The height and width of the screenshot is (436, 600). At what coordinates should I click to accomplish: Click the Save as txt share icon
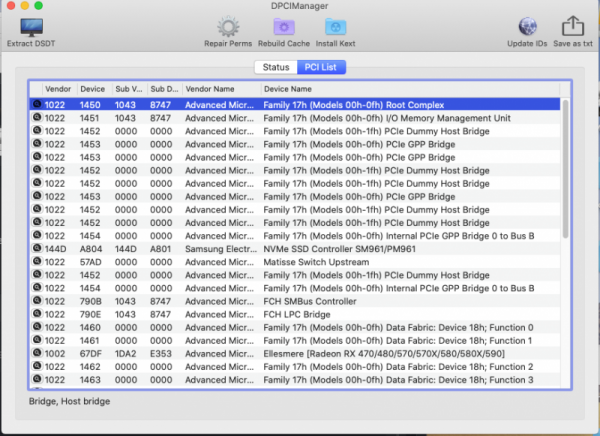(x=573, y=27)
